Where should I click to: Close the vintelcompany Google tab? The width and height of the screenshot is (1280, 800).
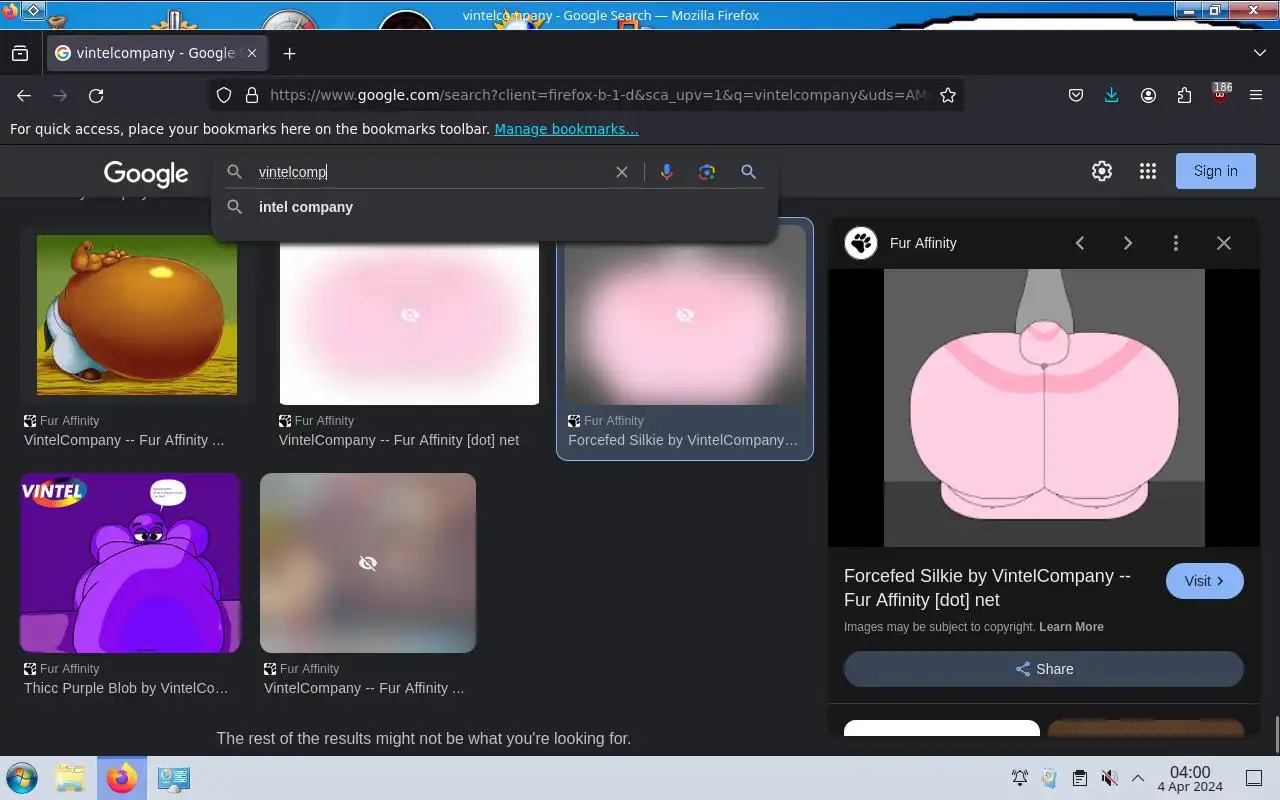[x=252, y=53]
